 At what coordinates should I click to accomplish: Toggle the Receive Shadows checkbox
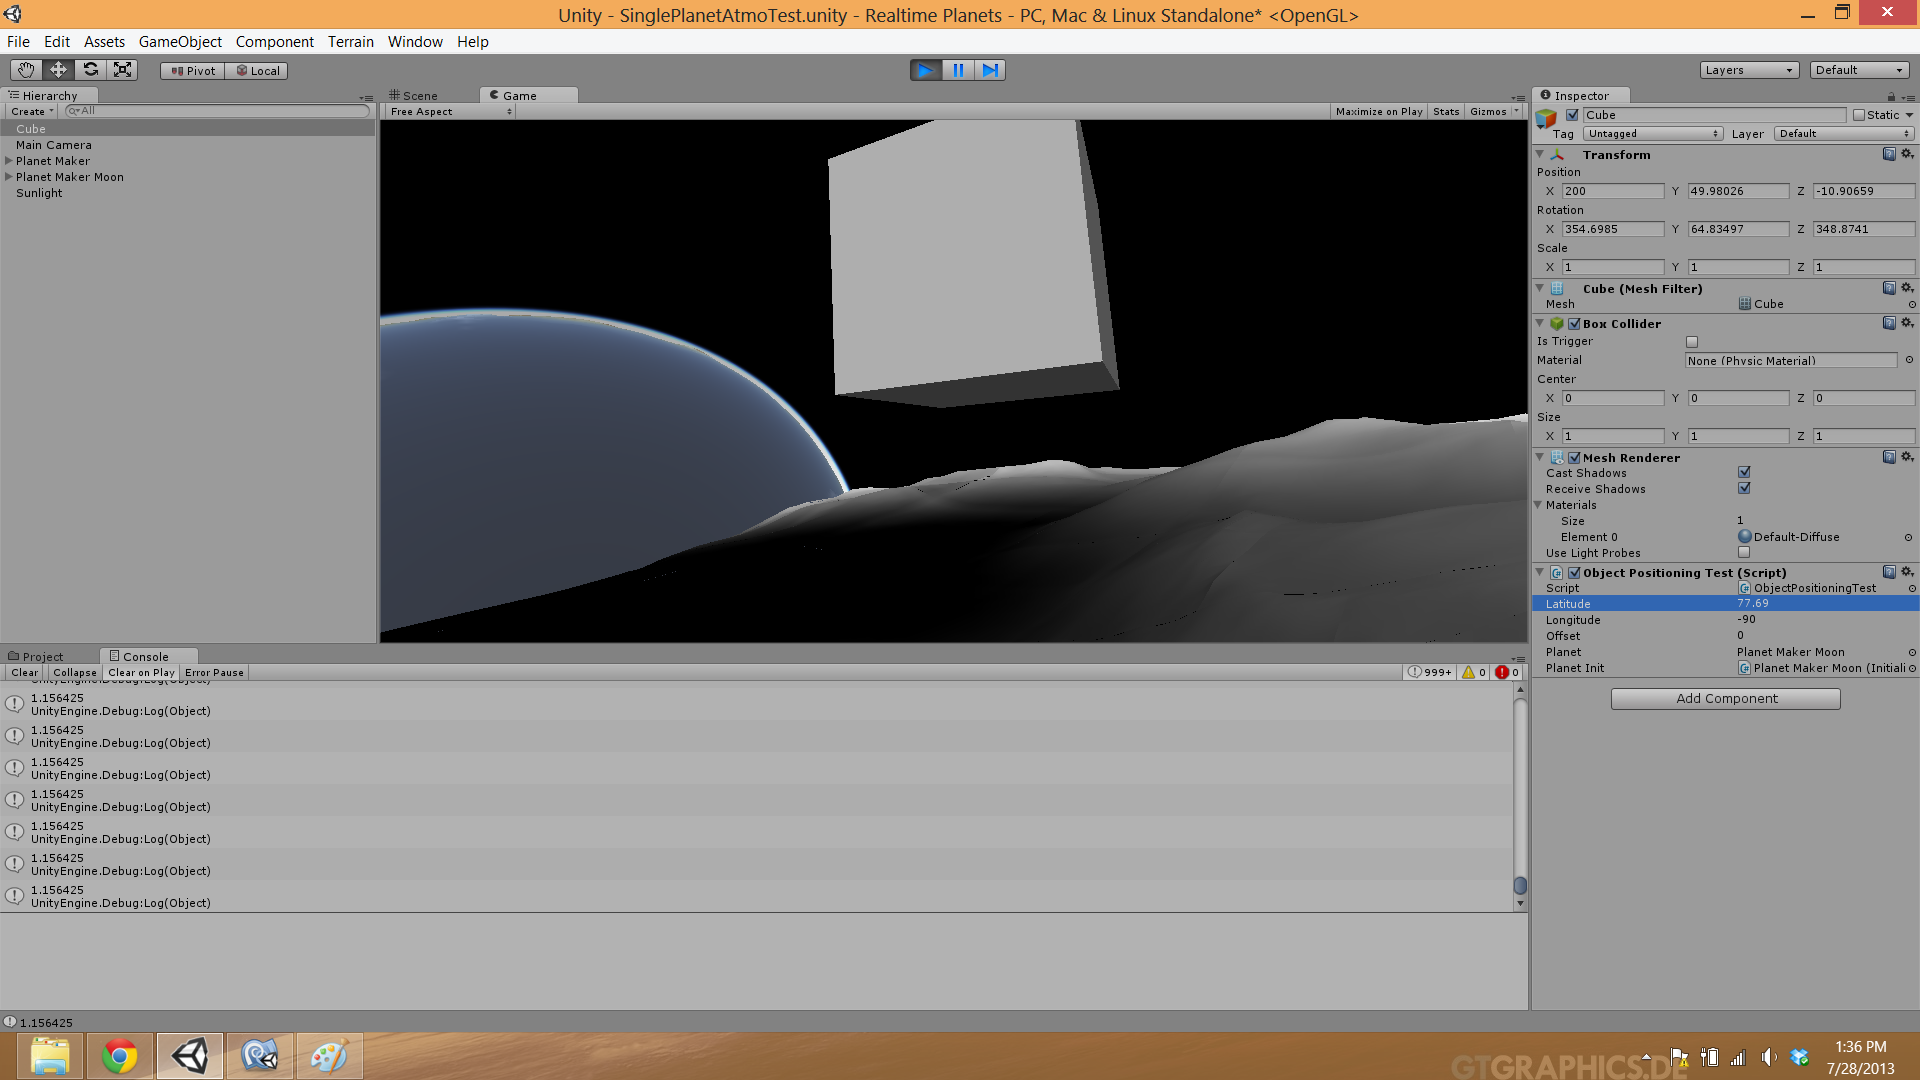[x=1744, y=488]
